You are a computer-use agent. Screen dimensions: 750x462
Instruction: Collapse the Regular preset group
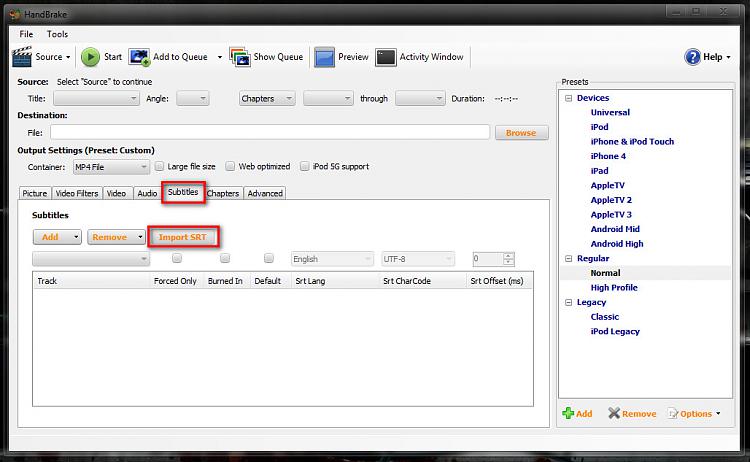click(x=569, y=259)
